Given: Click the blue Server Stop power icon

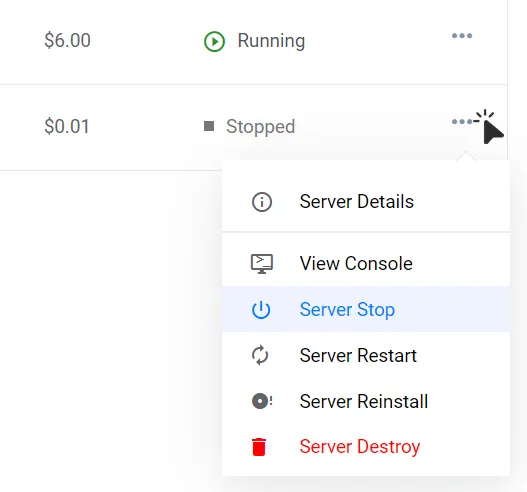Looking at the screenshot, I should 261,310.
